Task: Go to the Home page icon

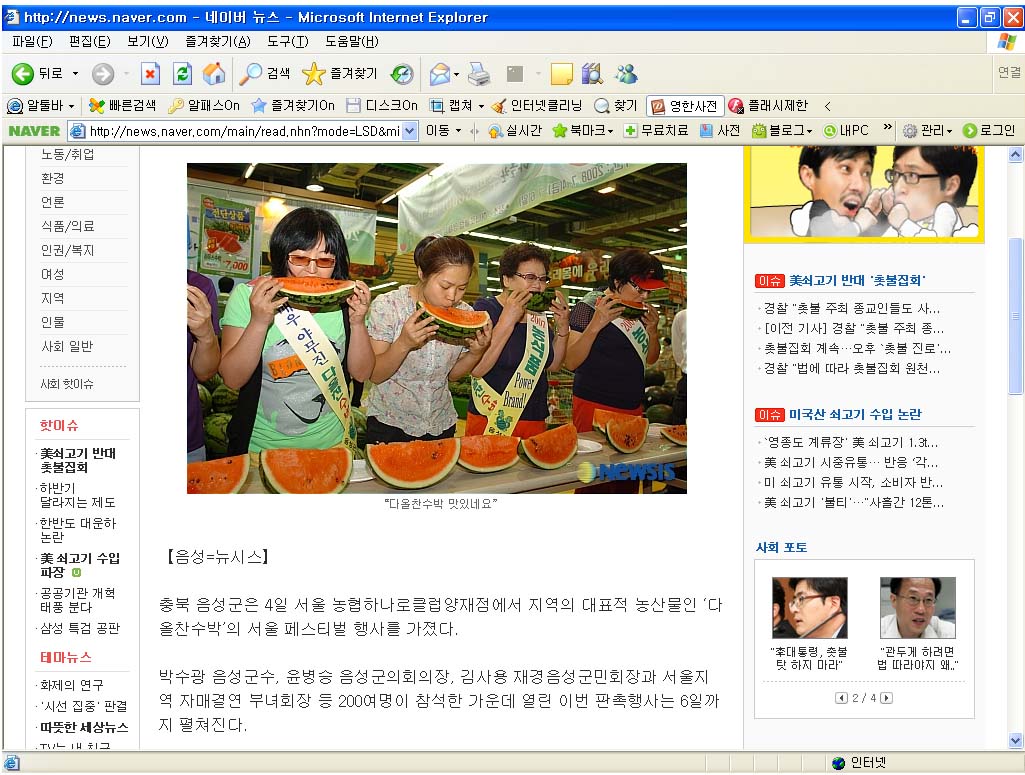Action: [214, 74]
